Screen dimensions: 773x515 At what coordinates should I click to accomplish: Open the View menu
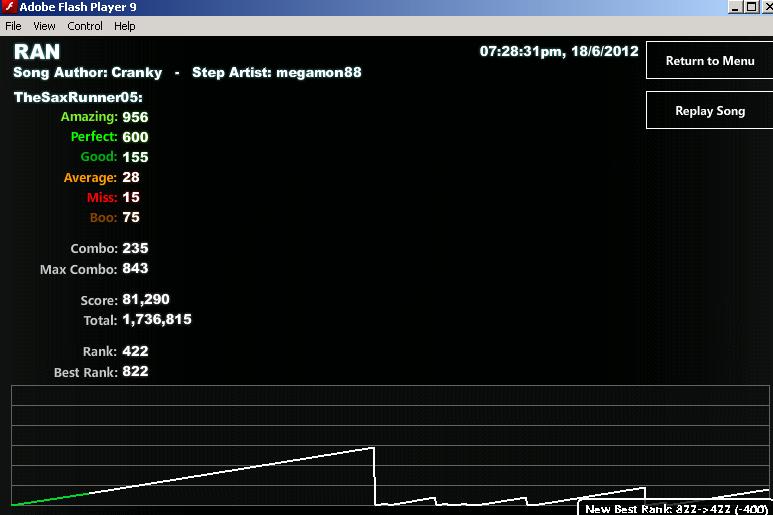44,26
